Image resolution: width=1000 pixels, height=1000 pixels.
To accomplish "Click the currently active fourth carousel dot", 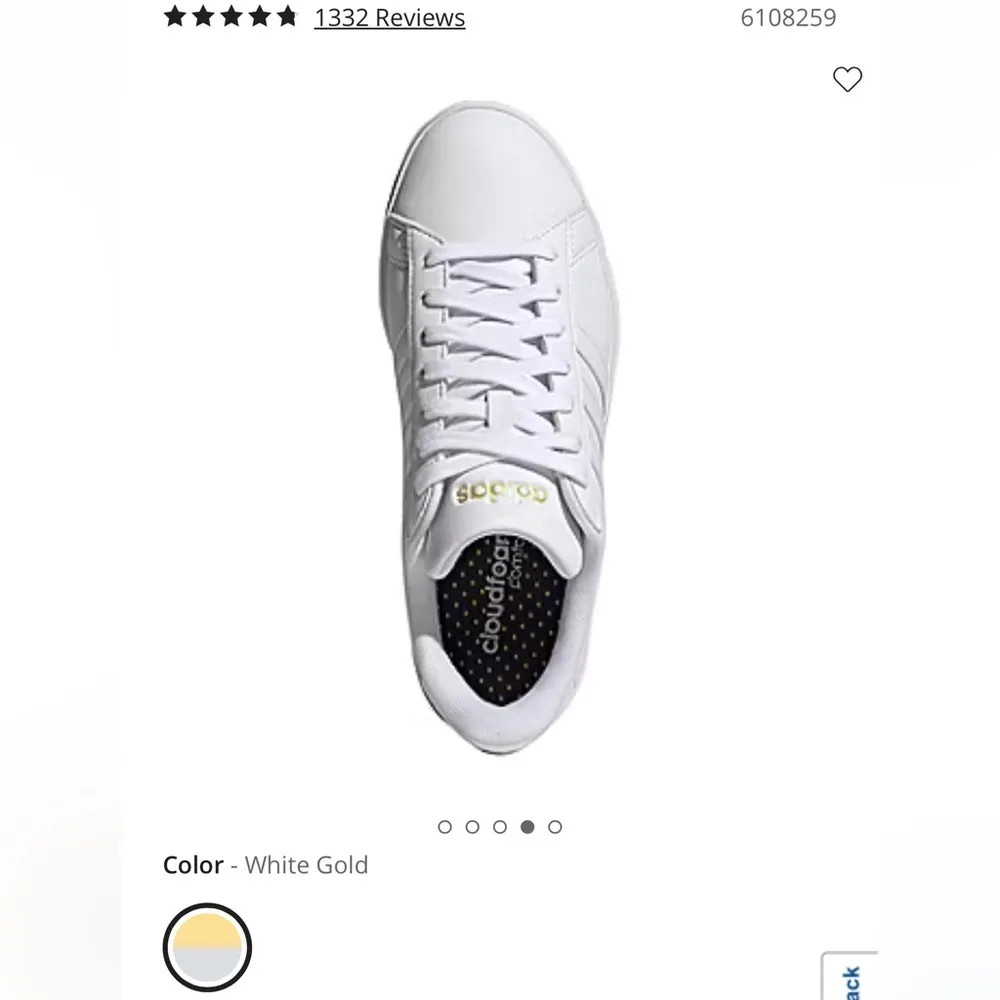I will pos(526,827).
